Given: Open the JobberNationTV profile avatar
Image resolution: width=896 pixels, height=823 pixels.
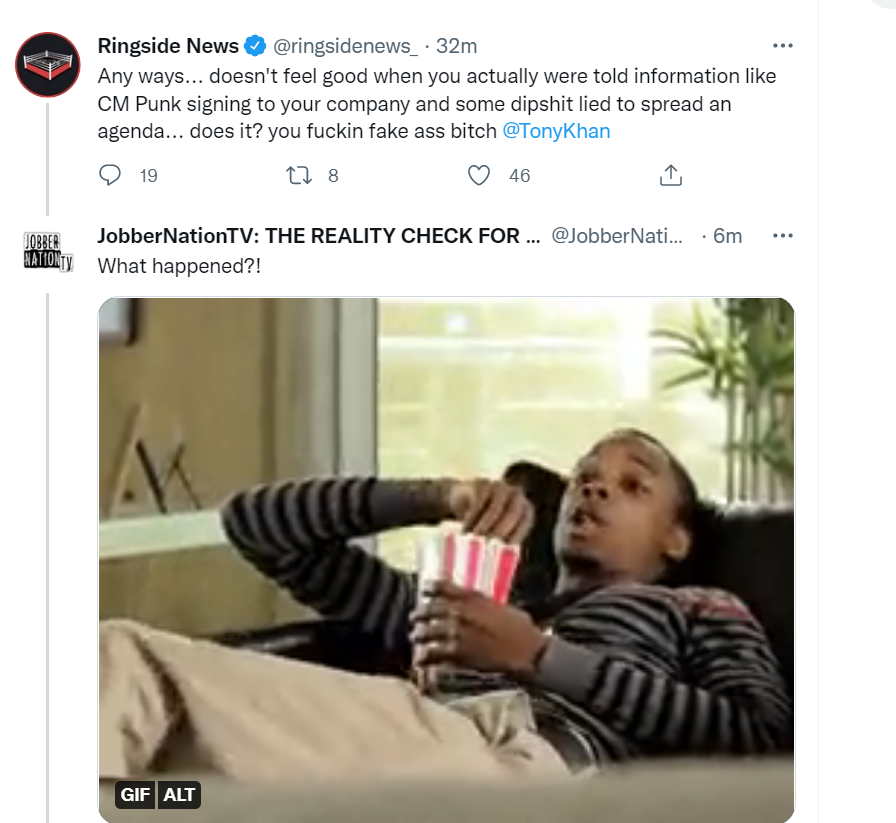Looking at the screenshot, I should pyautogui.click(x=48, y=251).
